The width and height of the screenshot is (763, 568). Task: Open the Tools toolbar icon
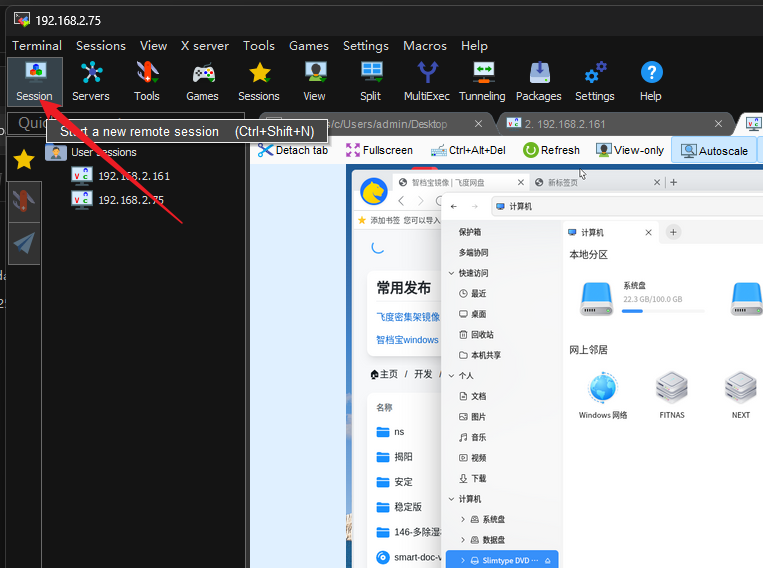[x=147, y=81]
